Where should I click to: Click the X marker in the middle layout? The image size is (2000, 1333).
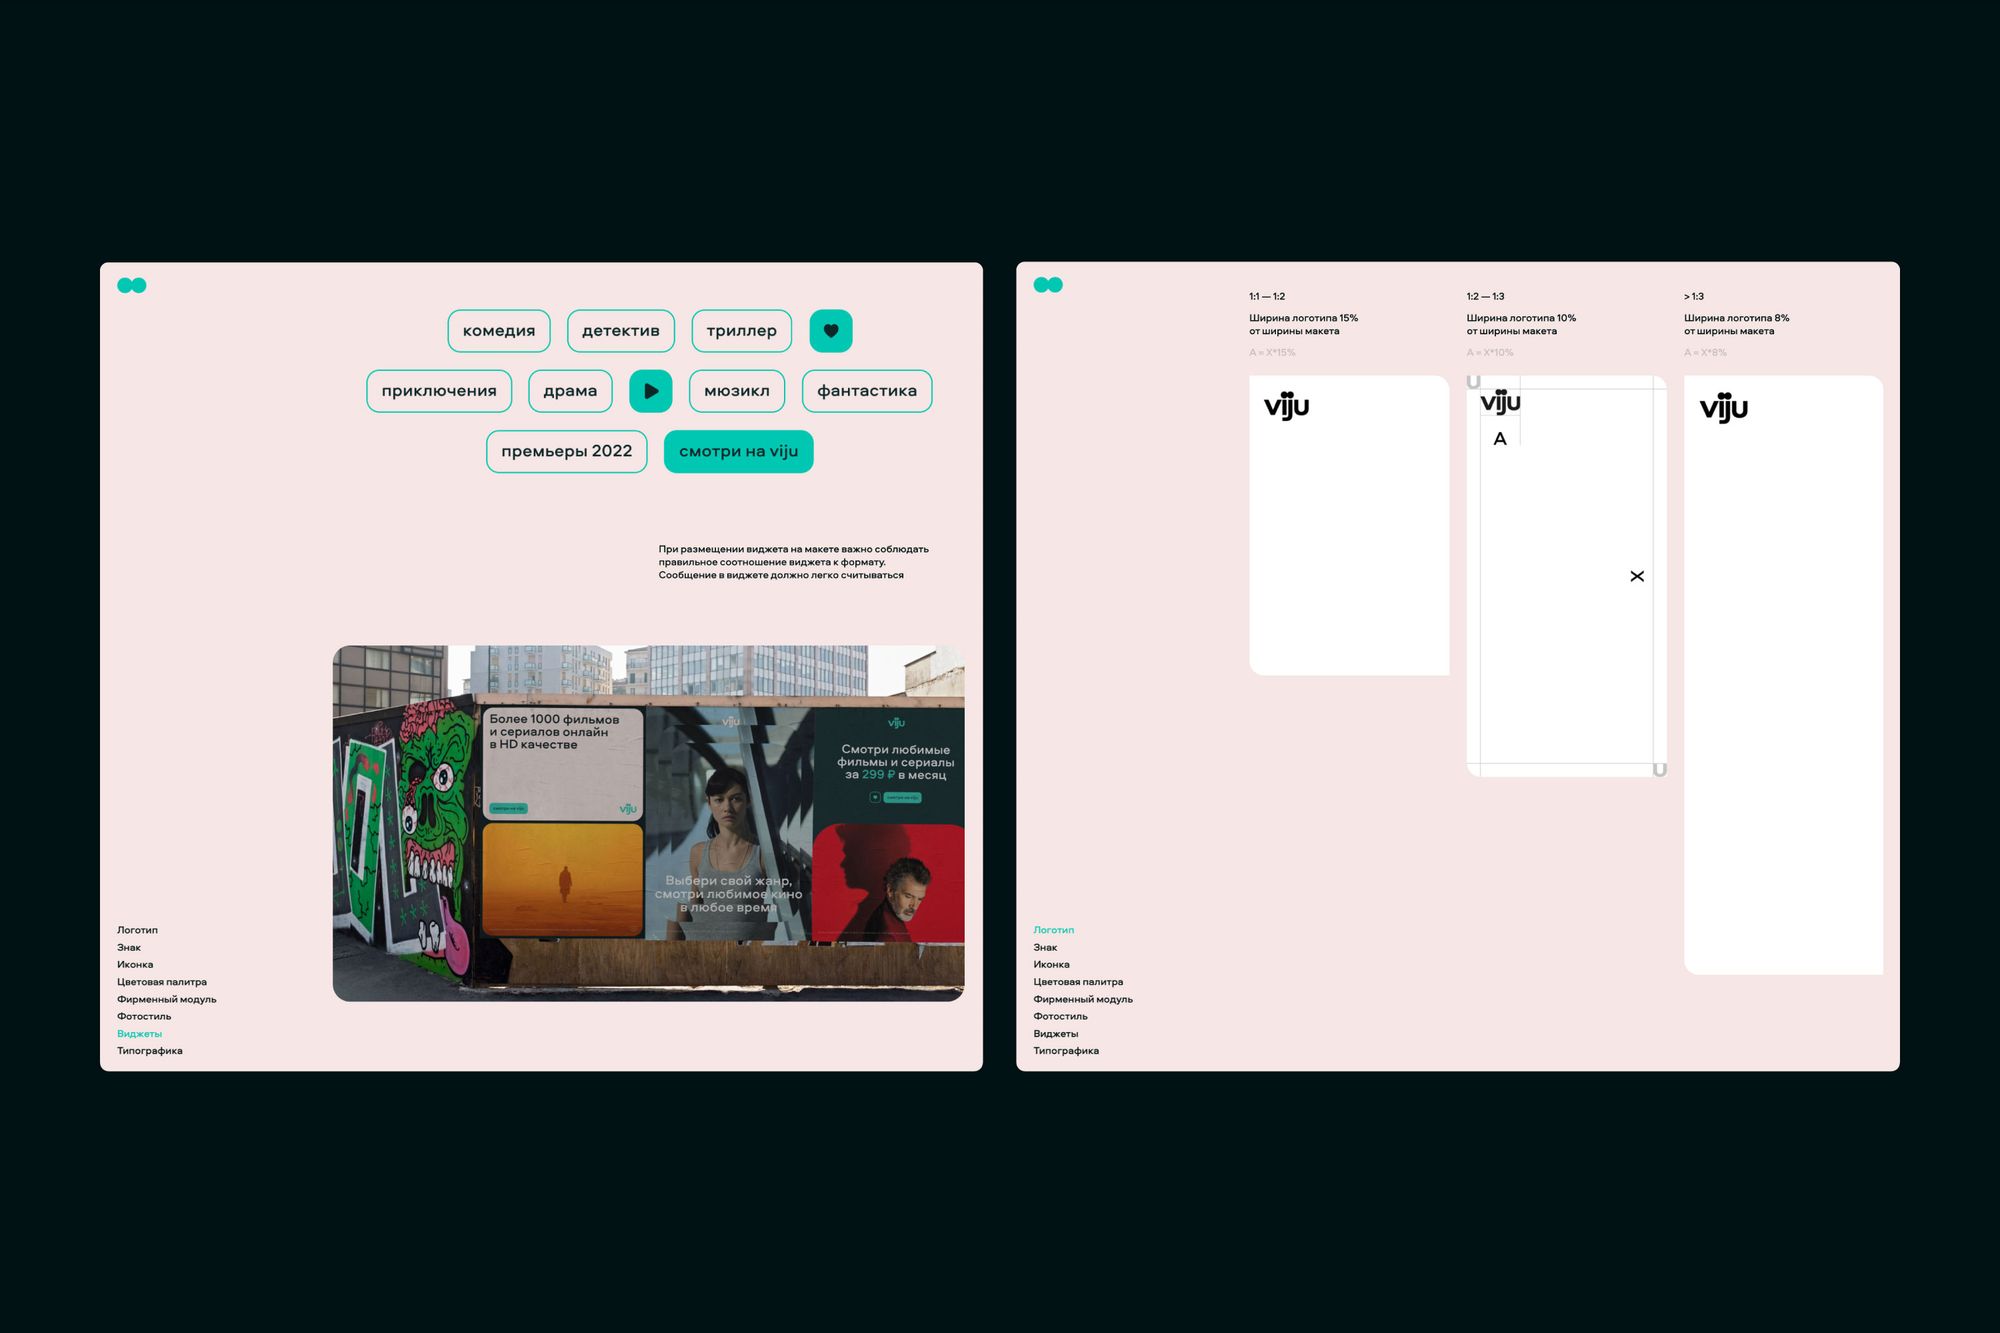1636,576
